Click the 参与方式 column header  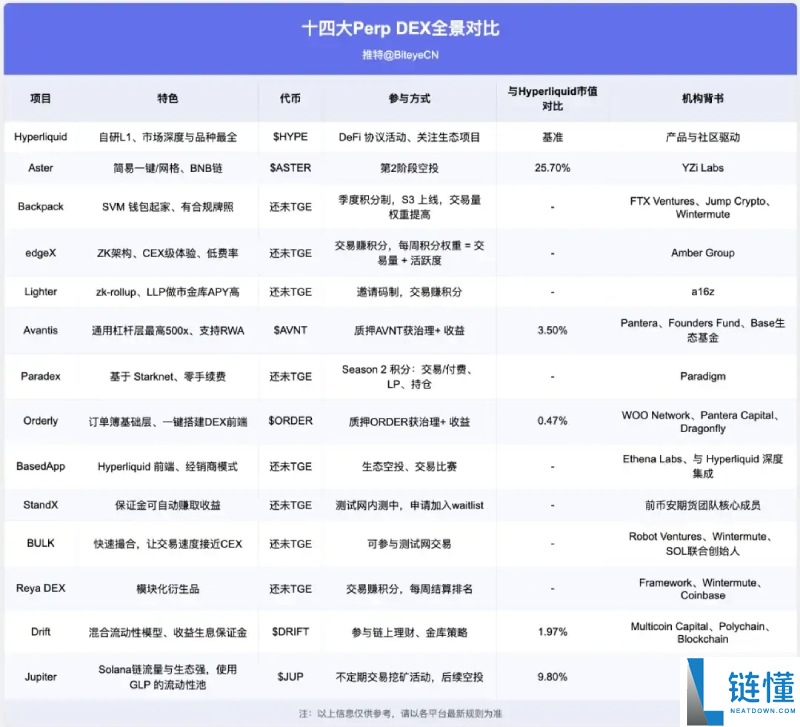(409, 98)
